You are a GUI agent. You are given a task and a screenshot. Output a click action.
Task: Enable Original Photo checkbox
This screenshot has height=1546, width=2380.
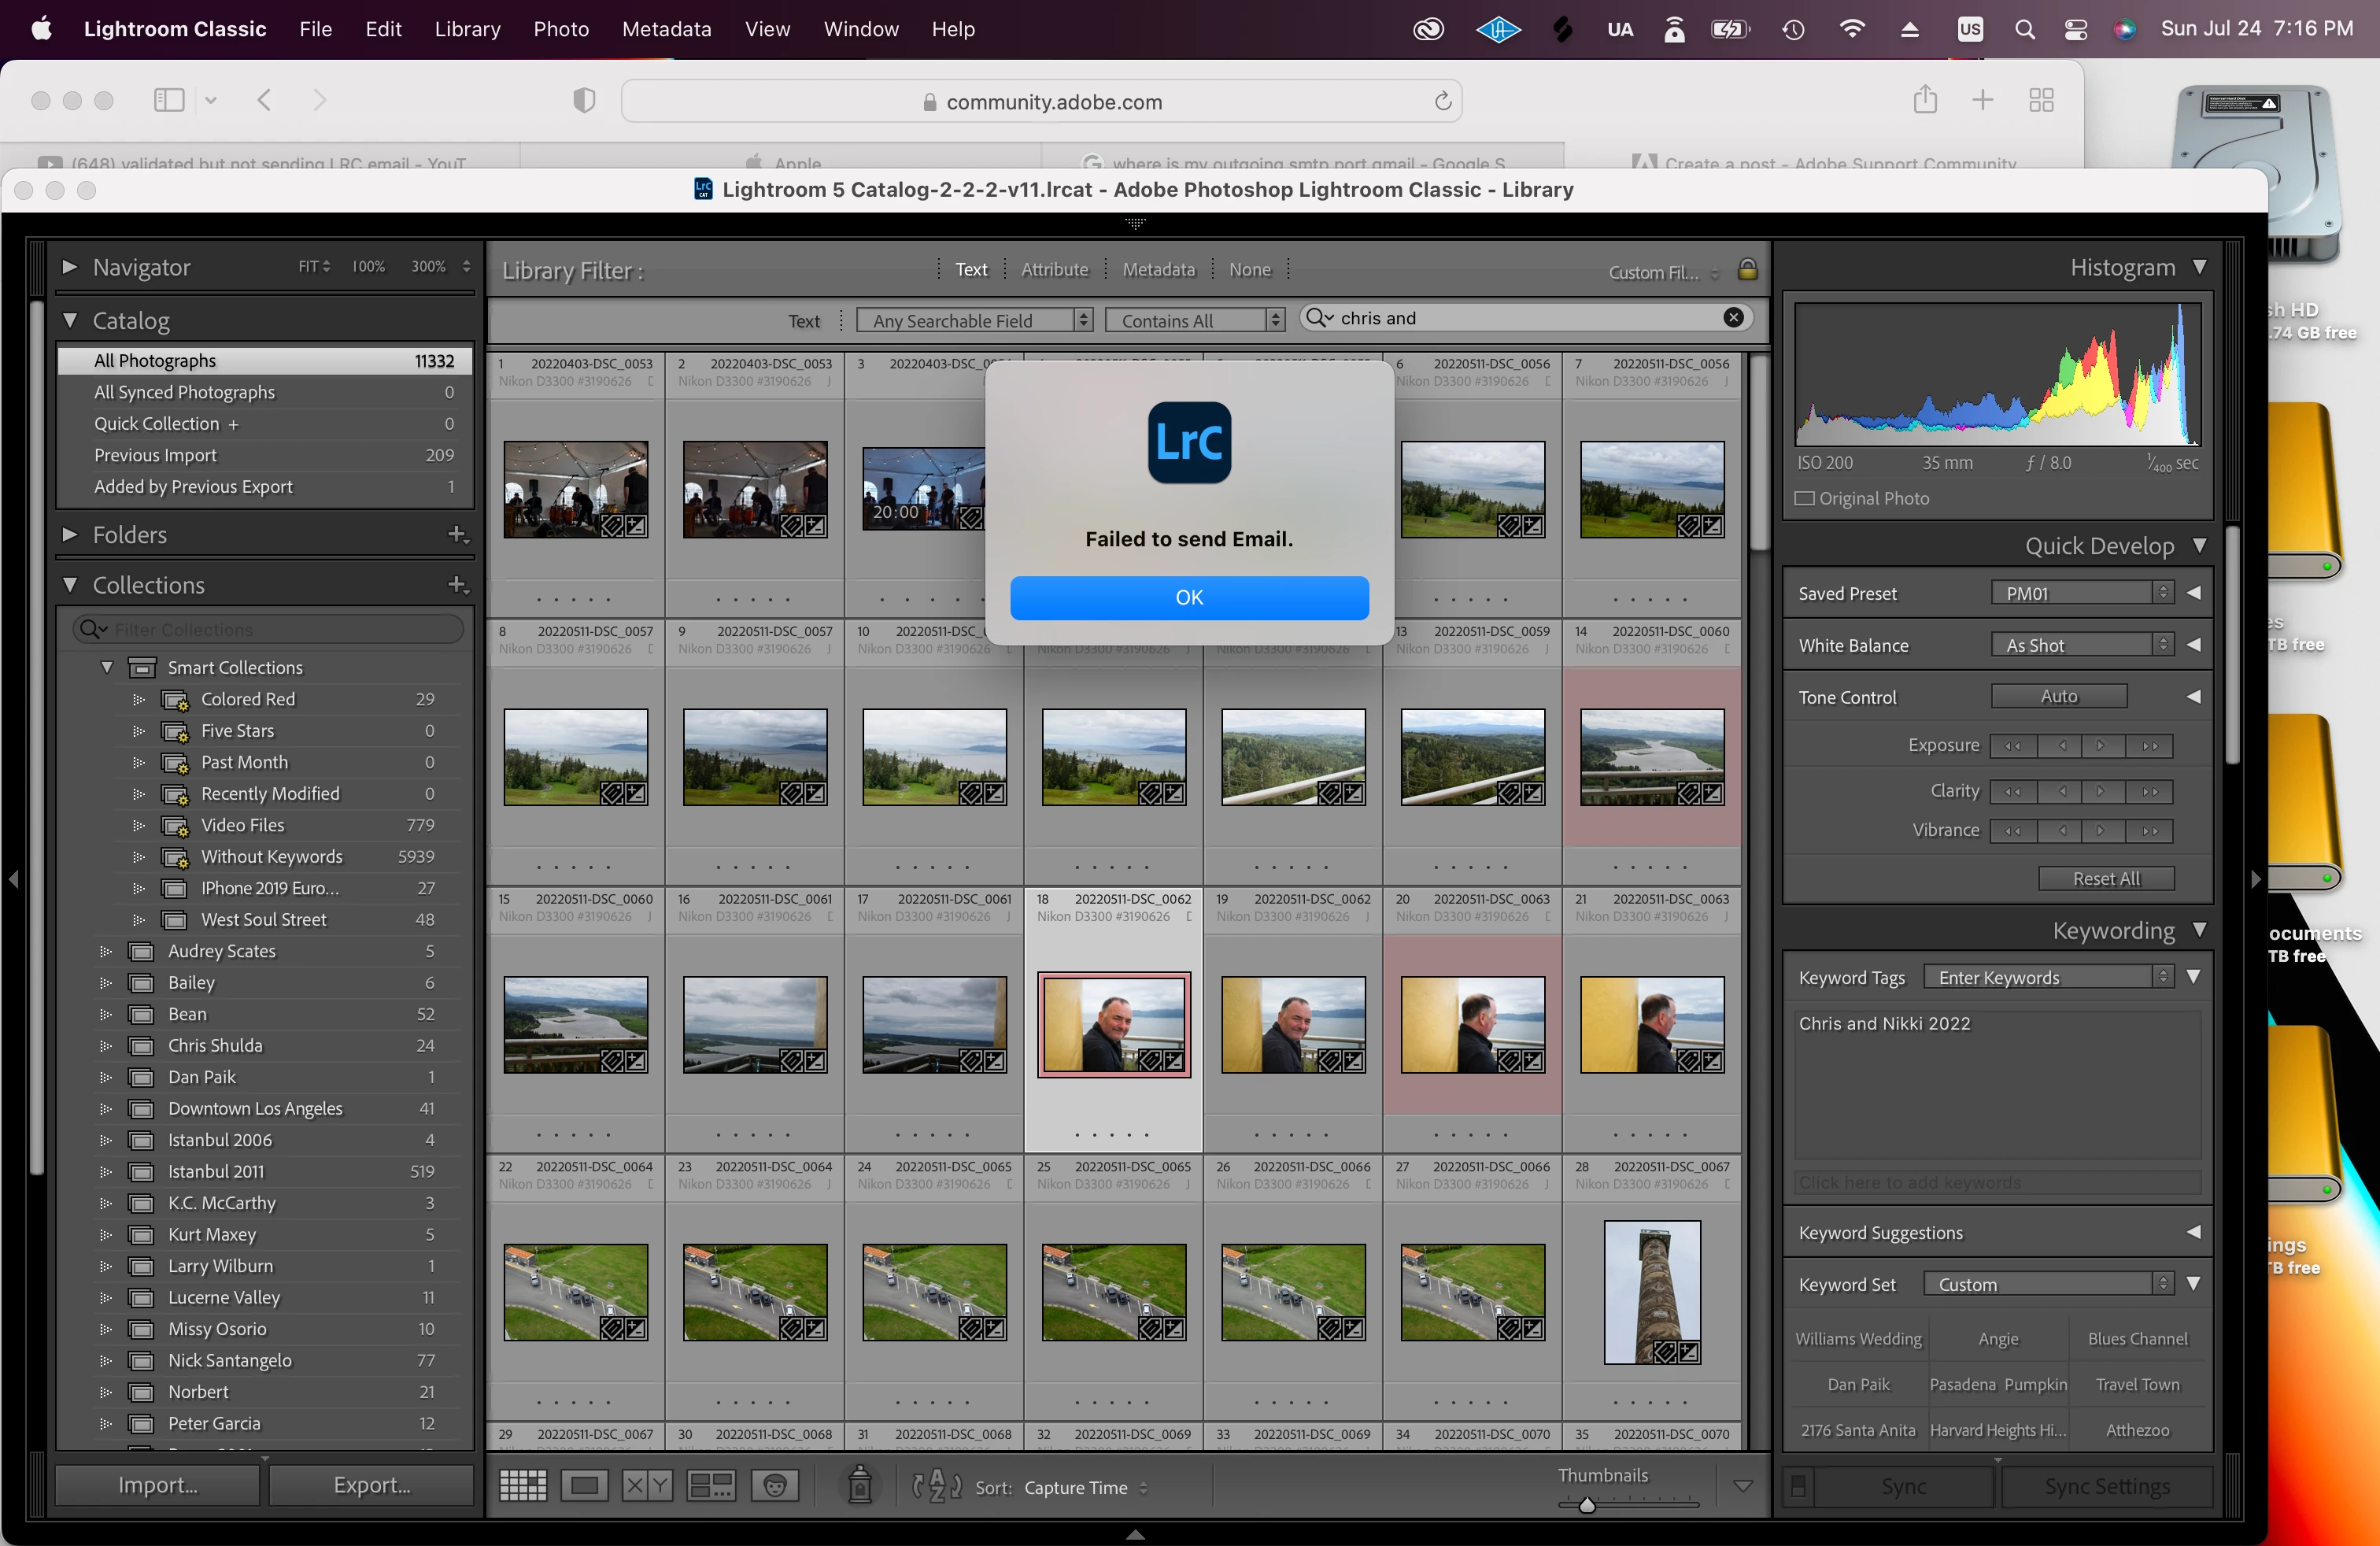(1805, 498)
